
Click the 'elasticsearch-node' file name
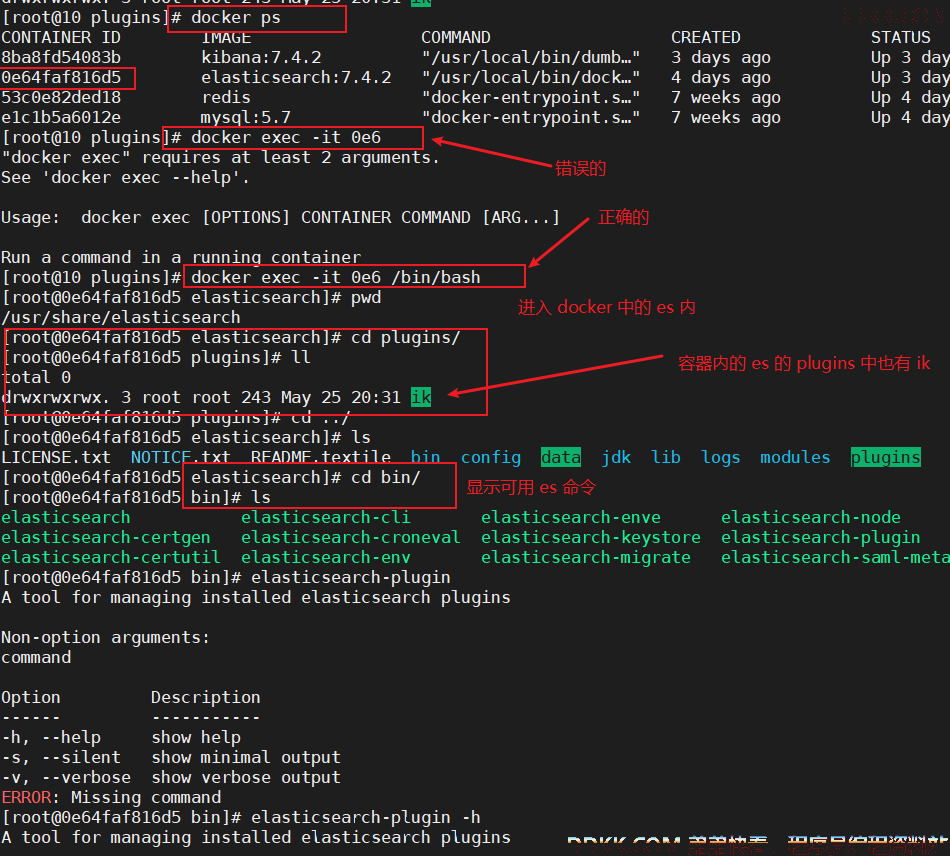(811, 517)
